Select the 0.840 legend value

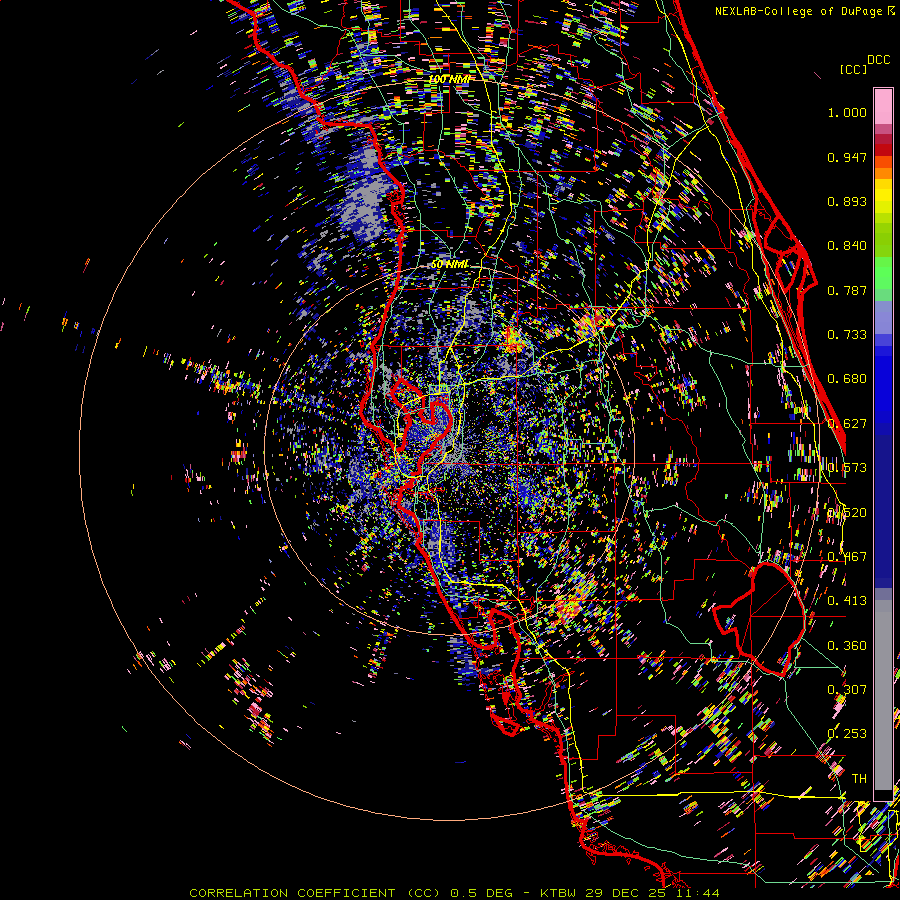pos(847,246)
